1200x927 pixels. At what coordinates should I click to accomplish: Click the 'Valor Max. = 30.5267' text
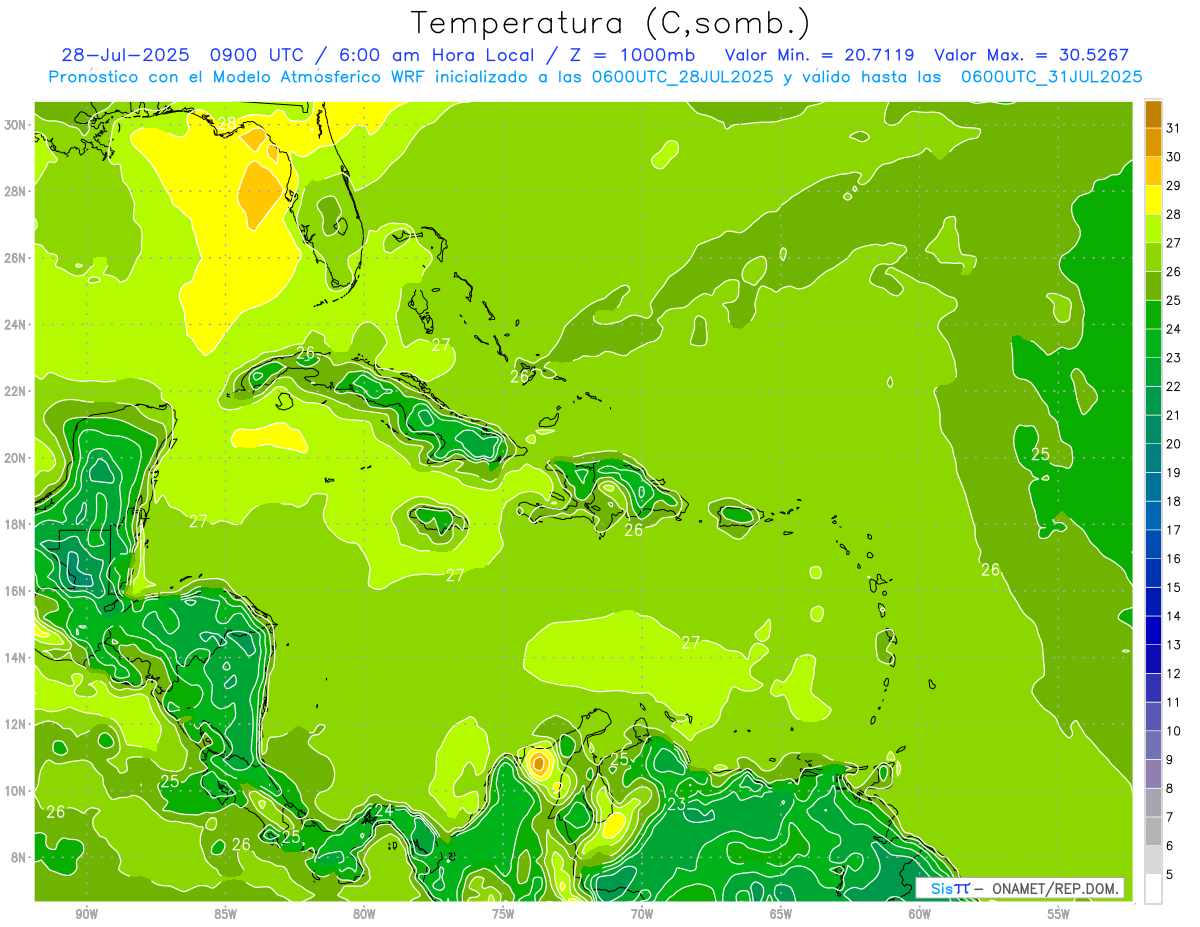(1031, 55)
